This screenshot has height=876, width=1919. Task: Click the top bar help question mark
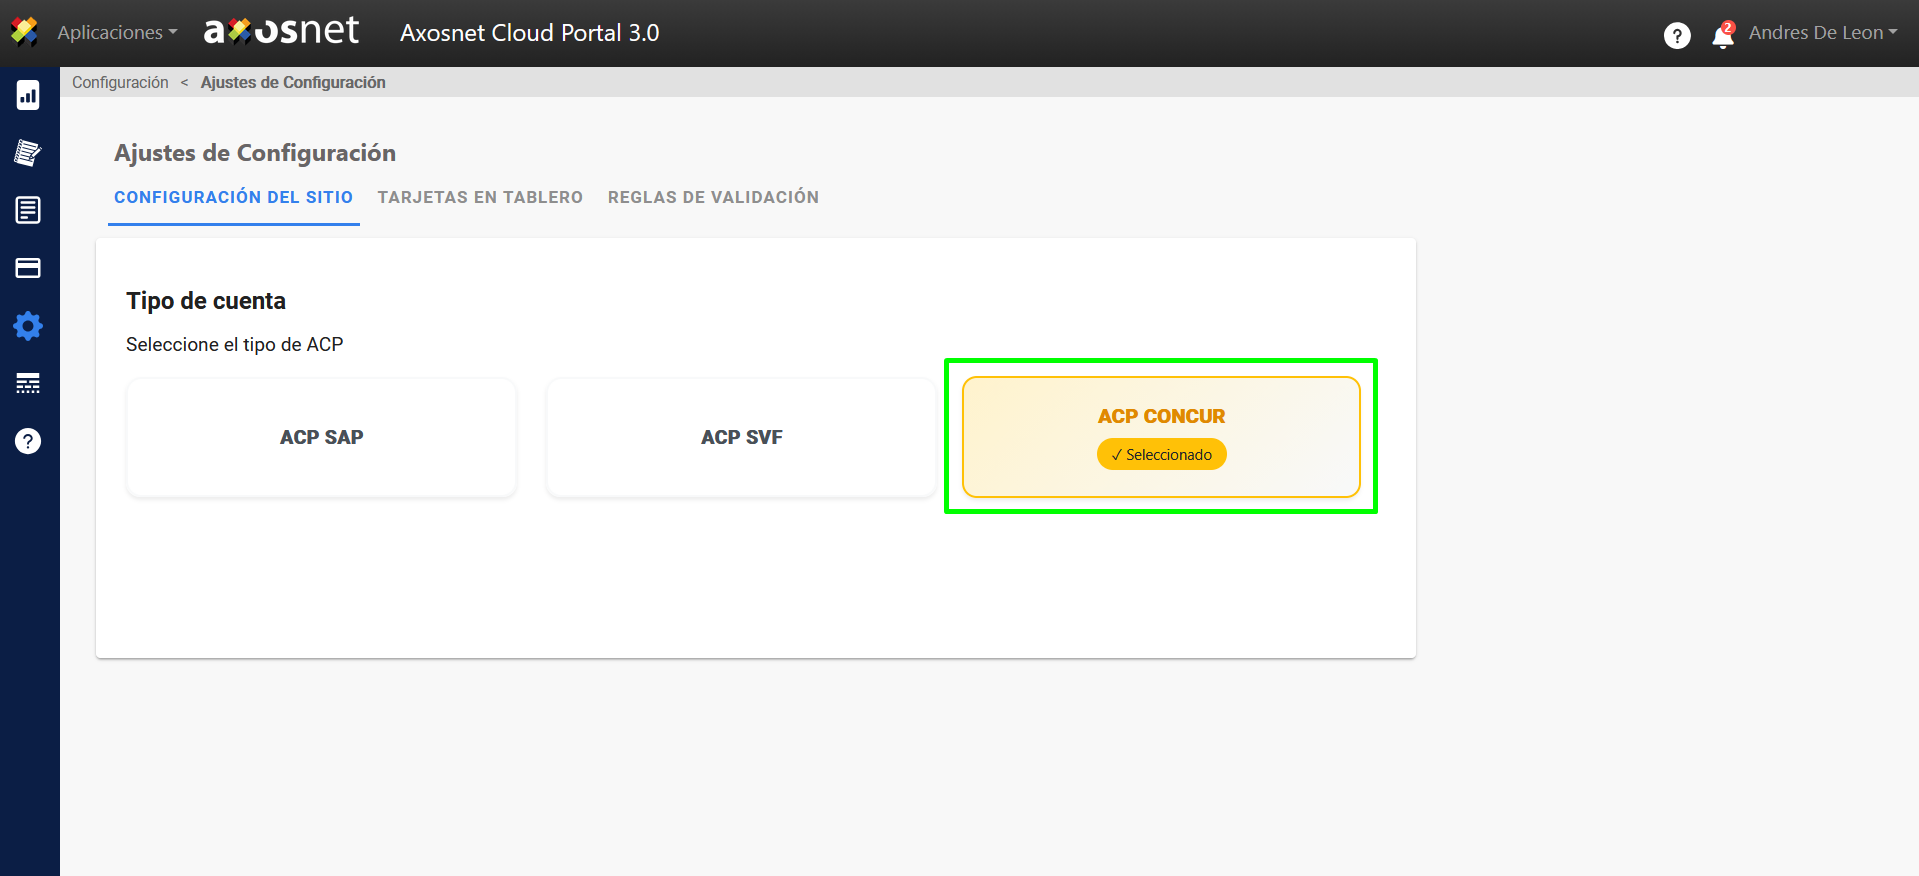pyautogui.click(x=1677, y=36)
